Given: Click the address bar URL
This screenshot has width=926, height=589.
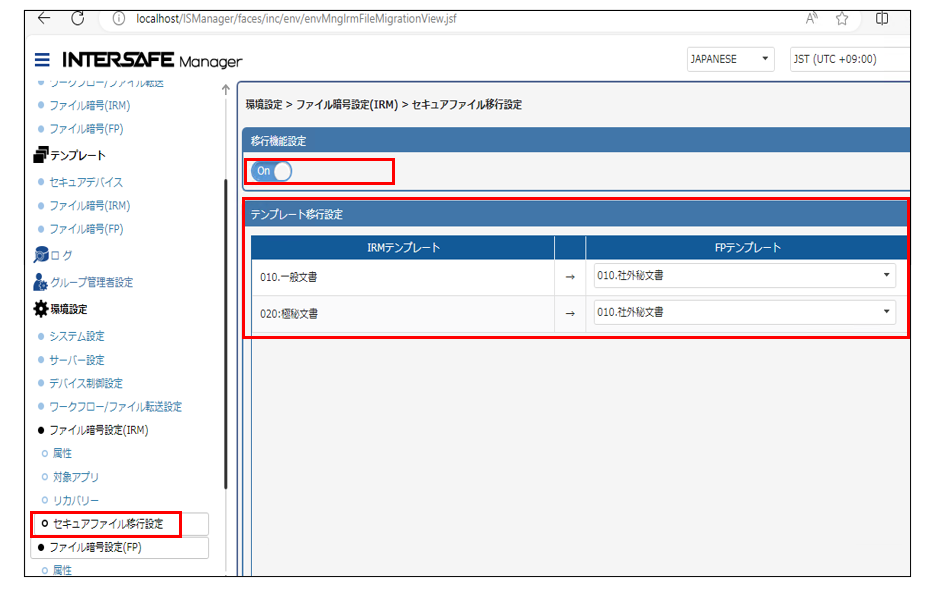Looking at the screenshot, I should [296, 19].
